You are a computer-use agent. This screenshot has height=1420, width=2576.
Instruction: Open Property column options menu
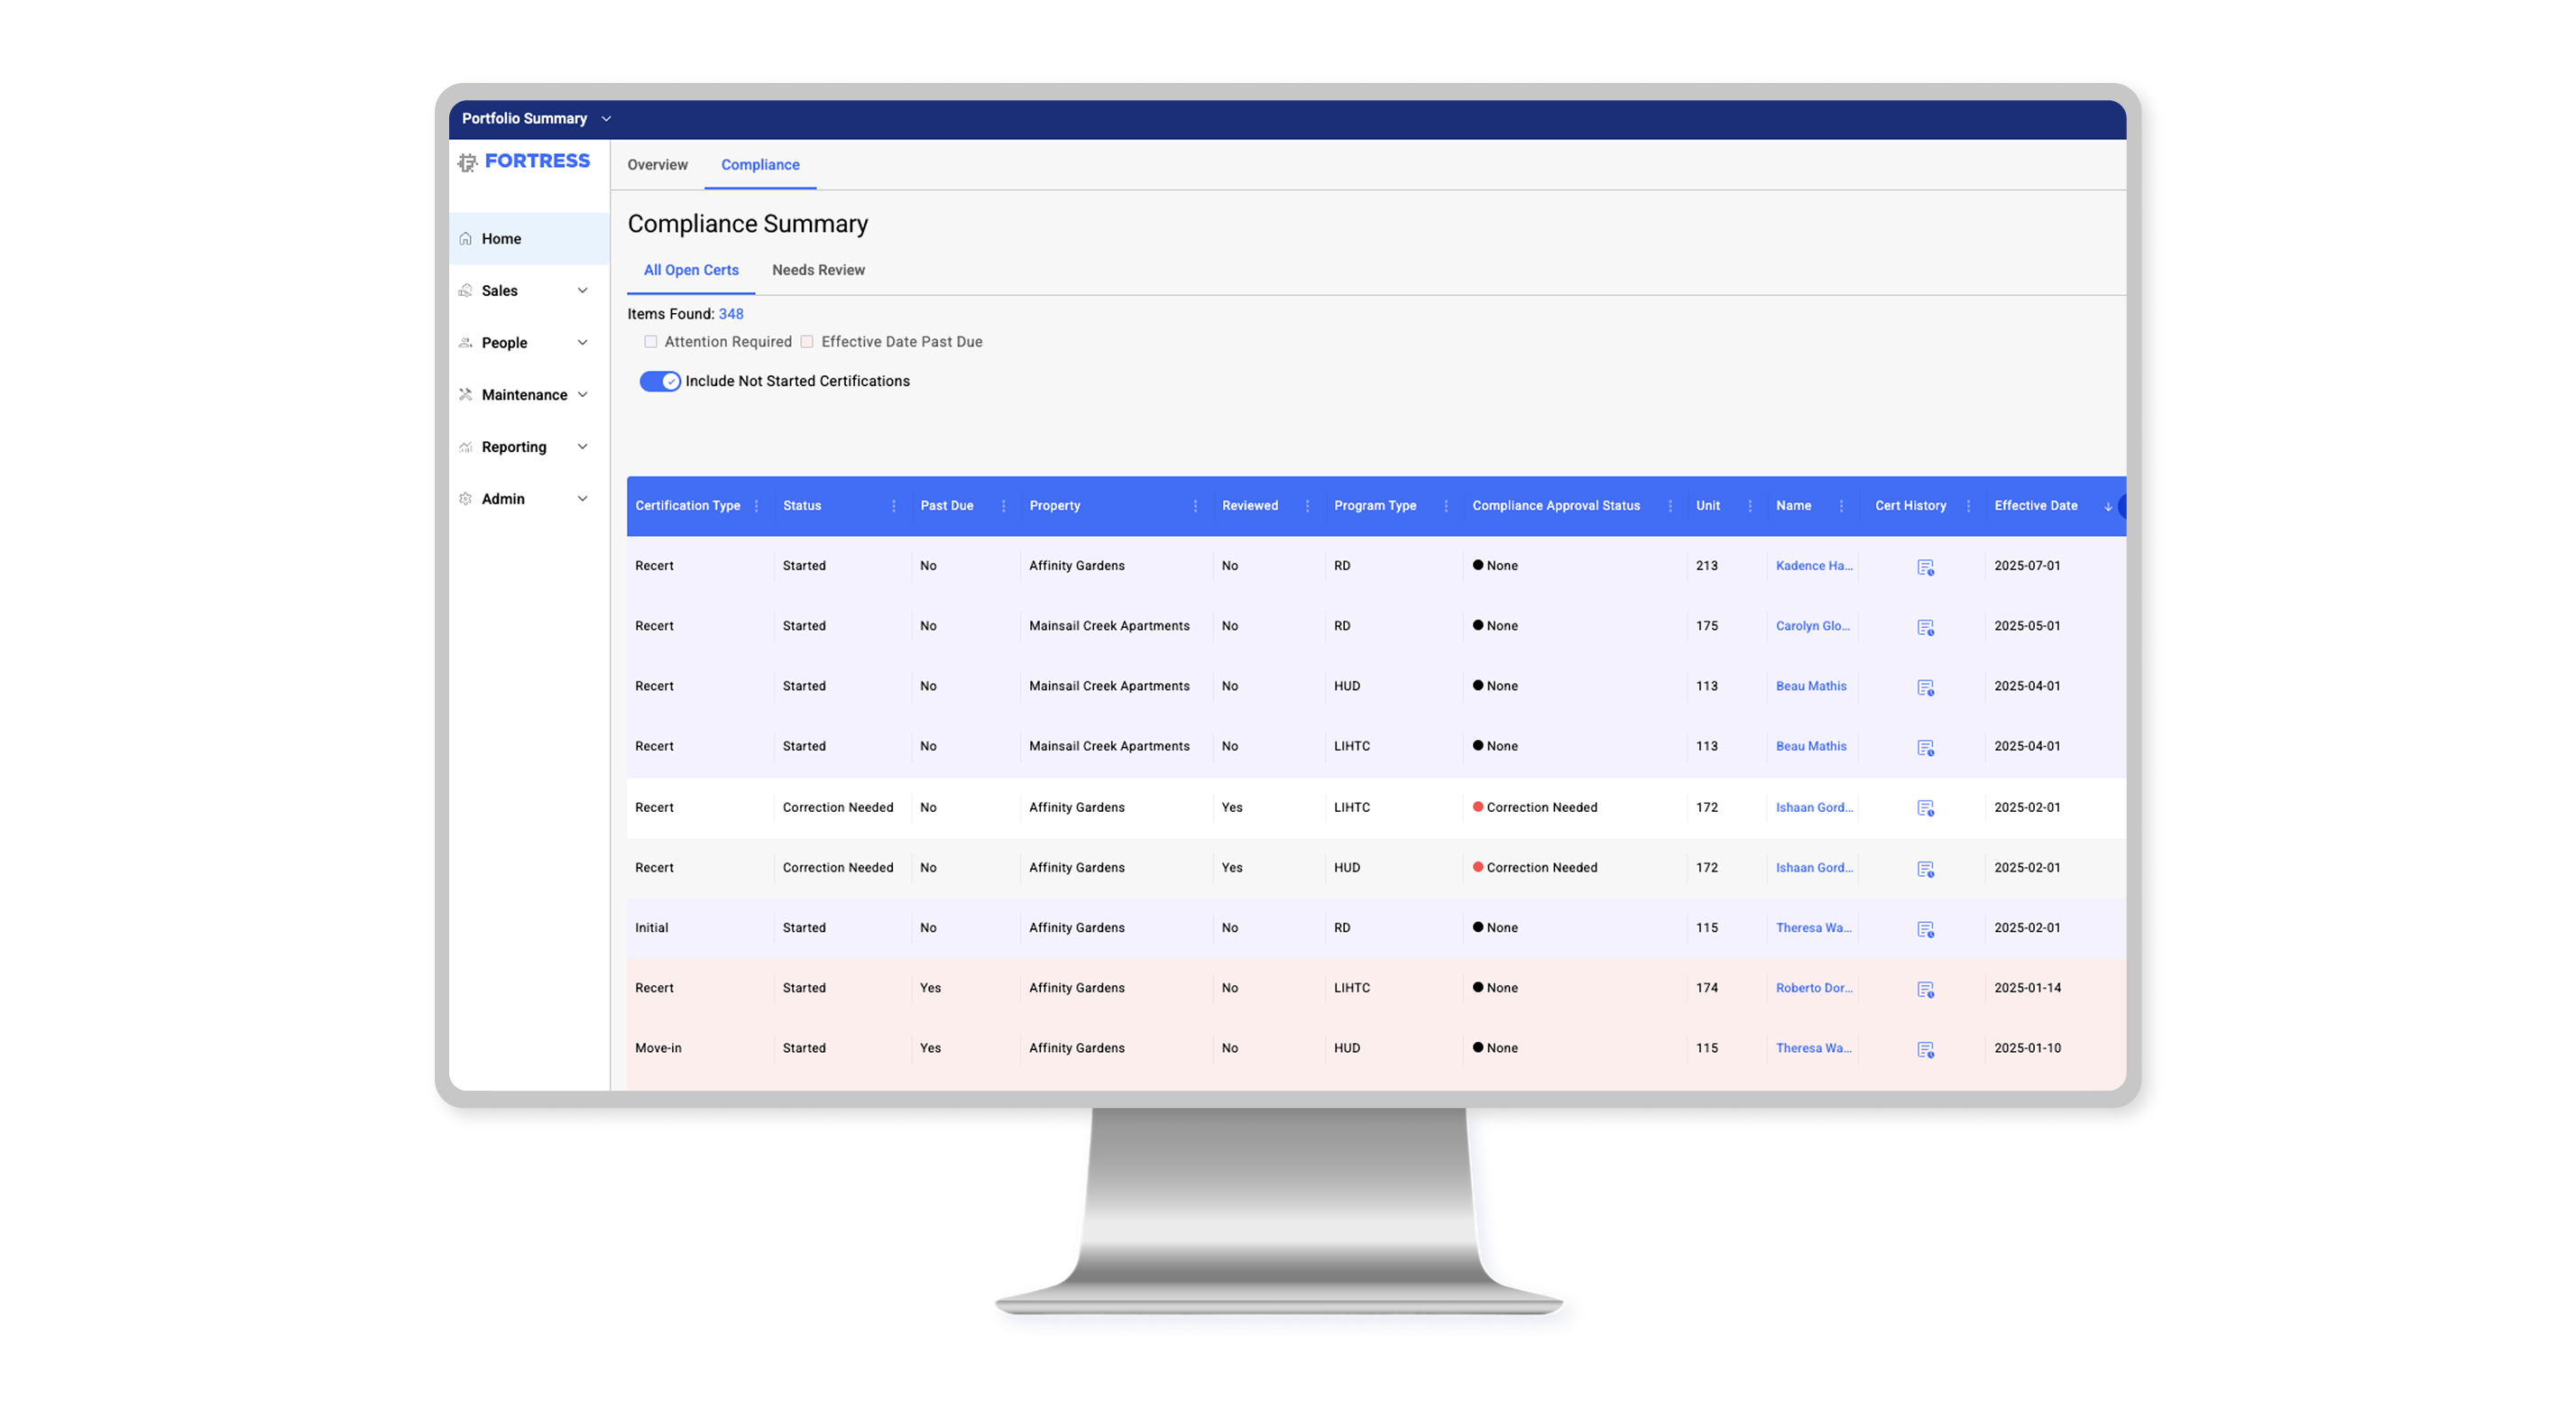1195,506
